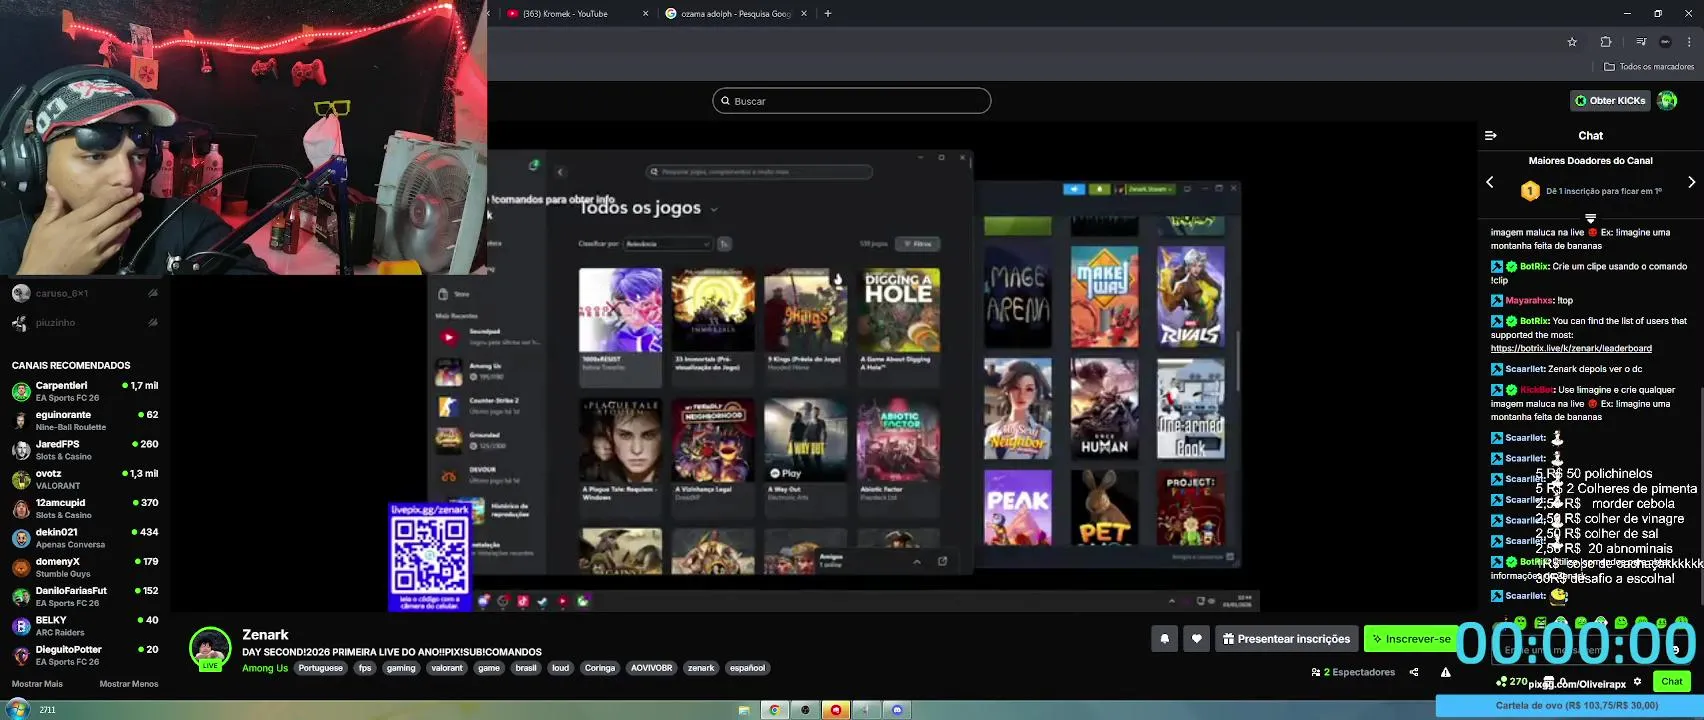Toggle follow heart button for Zenark
Image resolution: width=1704 pixels, height=720 pixels.
click(x=1197, y=639)
